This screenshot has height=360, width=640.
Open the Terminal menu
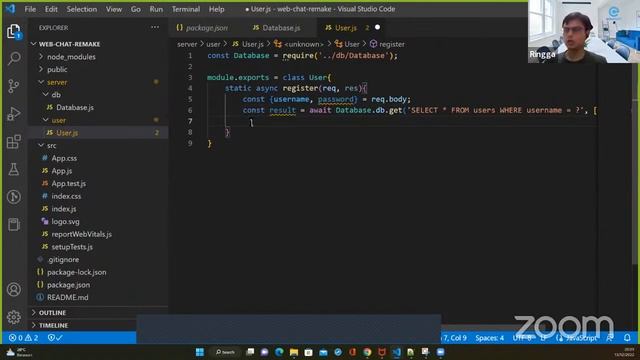[186, 9]
